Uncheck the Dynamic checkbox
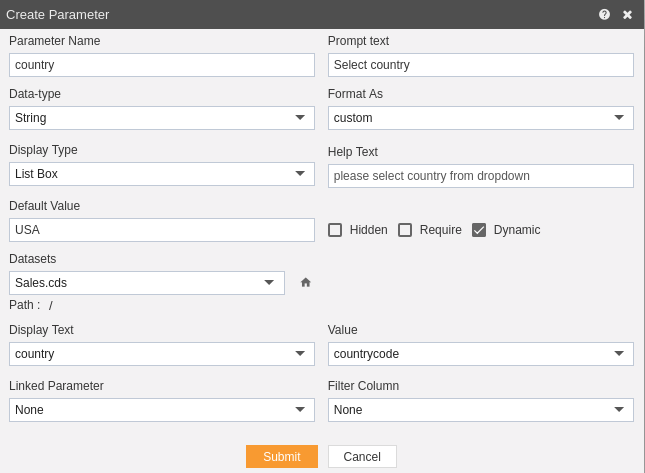The height and width of the screenshot is (473, 645). (x=479, y=230)
